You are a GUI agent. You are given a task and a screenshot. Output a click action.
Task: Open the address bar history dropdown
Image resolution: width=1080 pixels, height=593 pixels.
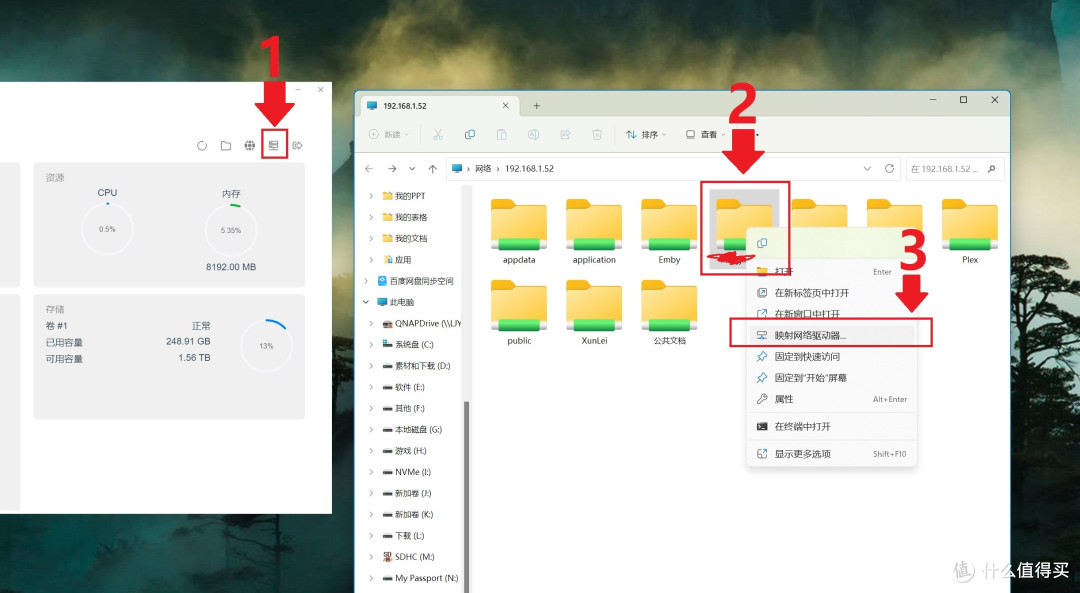(867, 169)
